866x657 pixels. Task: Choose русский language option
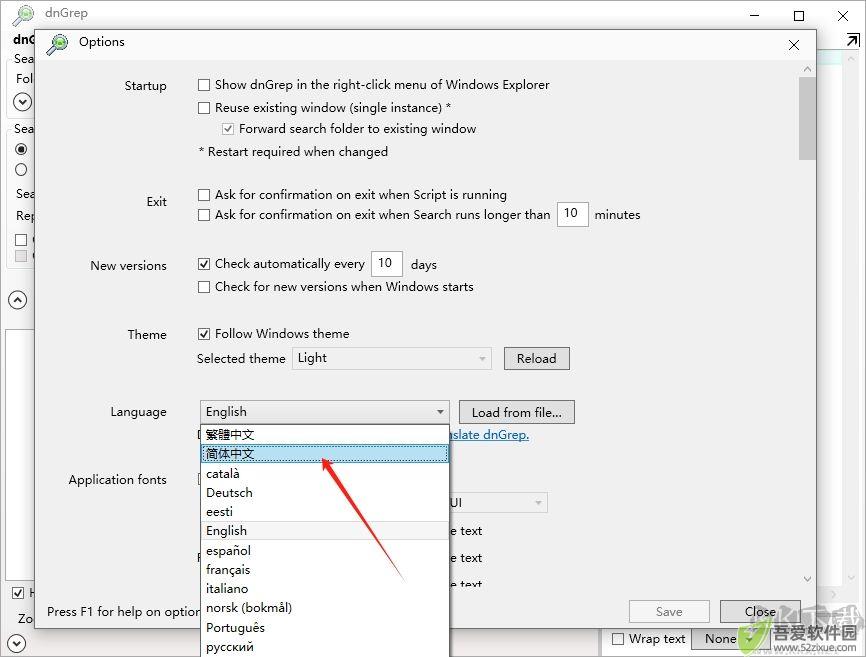click(325, 647)
